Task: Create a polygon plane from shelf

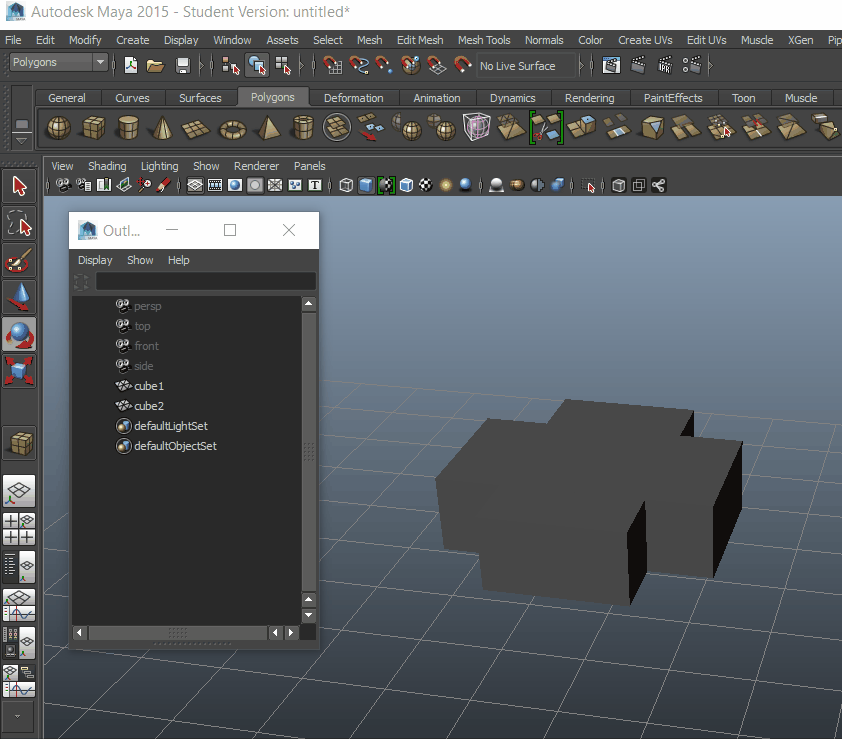Action: pos(195,129)
